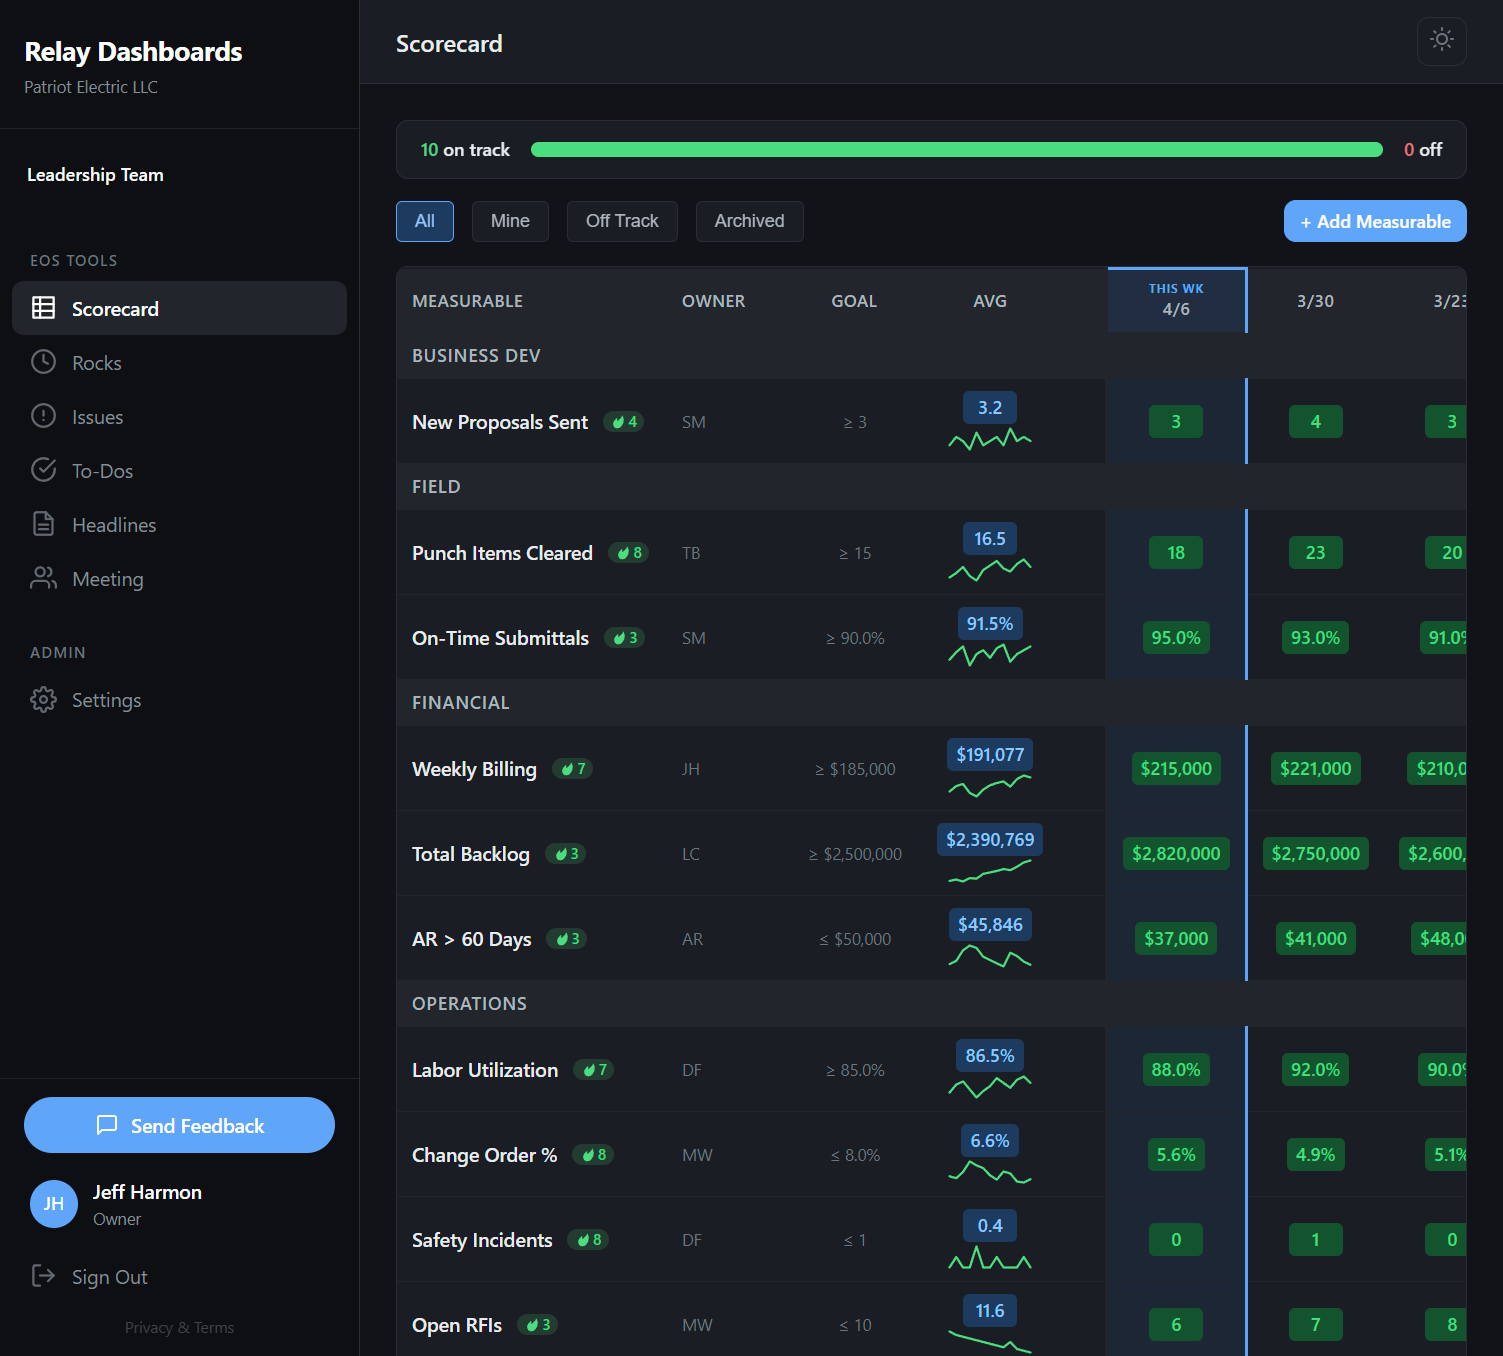
Task: Click streak badge 7 on Weekly Billing
Action: pyautogui.click(x=573, y=769)
